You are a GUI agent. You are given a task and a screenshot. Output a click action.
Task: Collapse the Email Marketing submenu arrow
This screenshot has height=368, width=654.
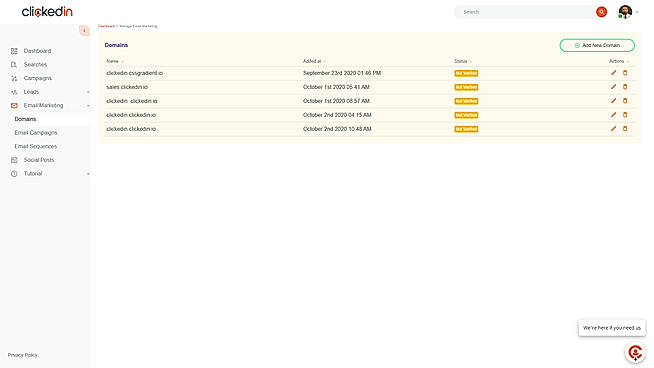click(x=88, y=106)
